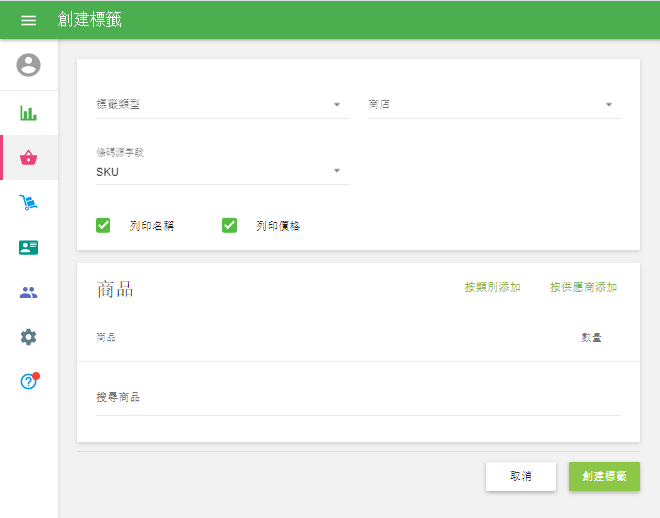Image resolution: width=660 pixels, height=518 pixels.
Task: Open the employee ID card icon
Action: (29, 248)
